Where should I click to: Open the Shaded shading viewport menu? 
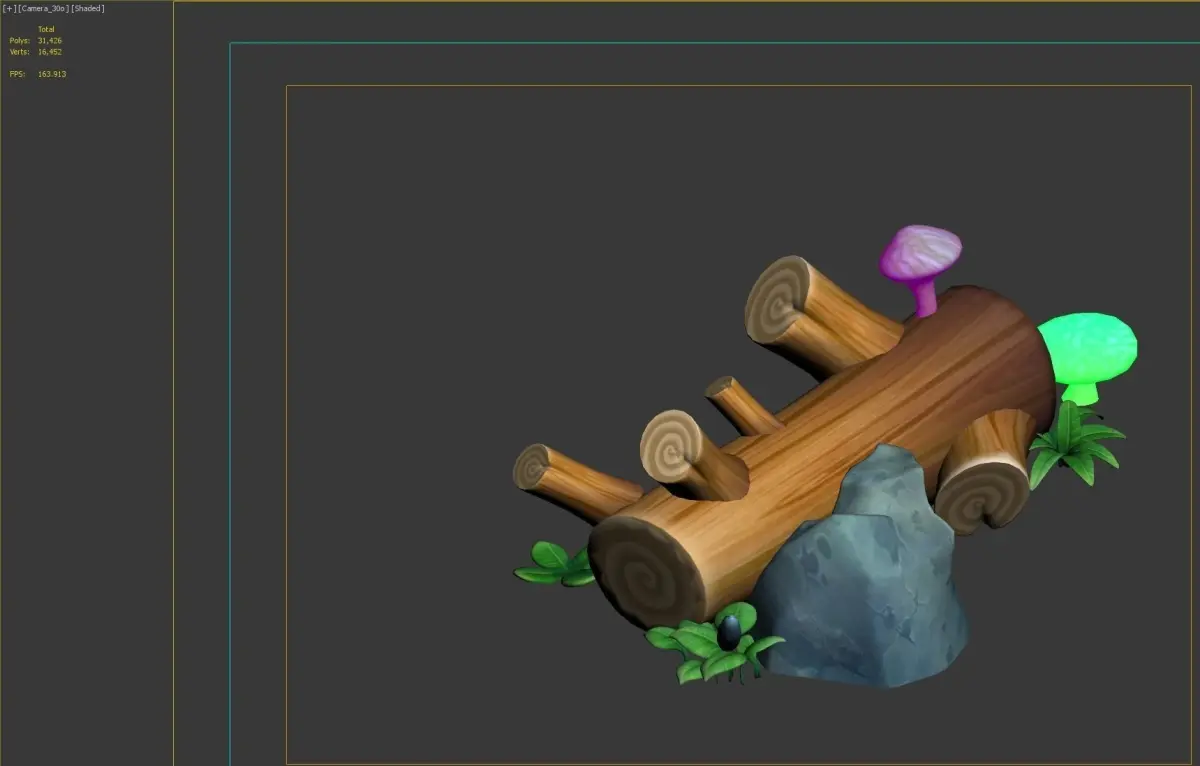coord(87,8)
